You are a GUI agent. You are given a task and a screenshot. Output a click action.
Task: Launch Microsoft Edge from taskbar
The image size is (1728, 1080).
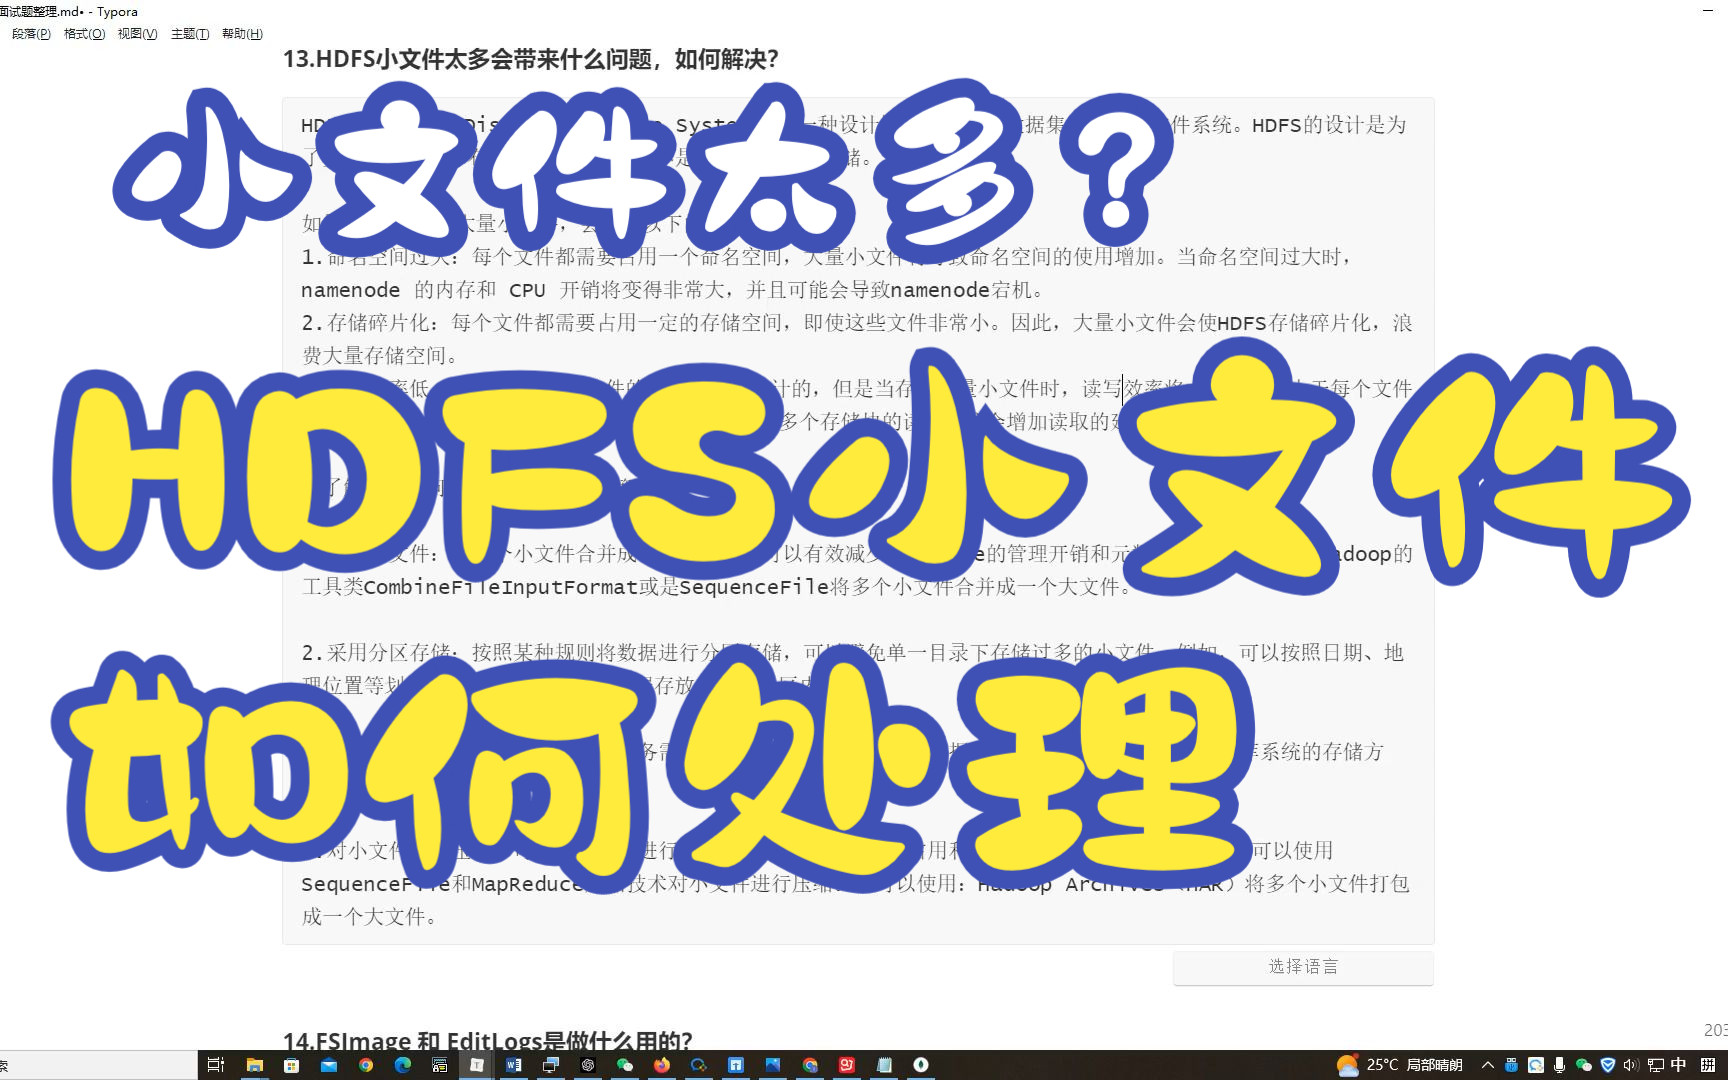point(403,1065)
